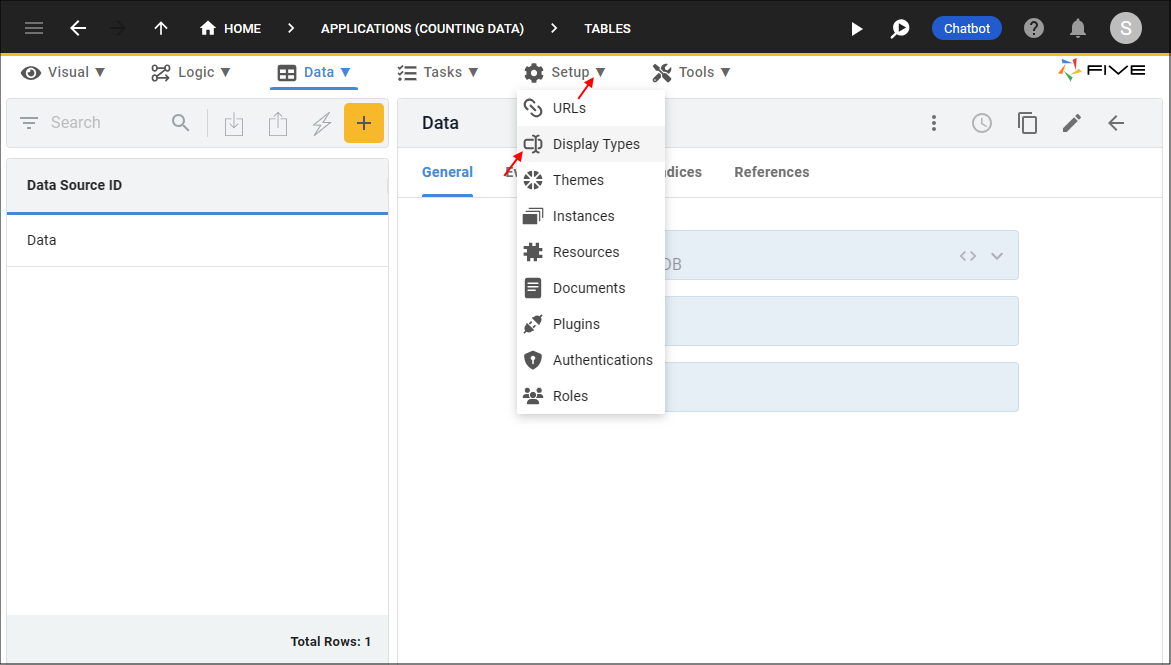Click the history clock icon
The height and width of the screenshot is (665, 1171).
tap(982, 123)
